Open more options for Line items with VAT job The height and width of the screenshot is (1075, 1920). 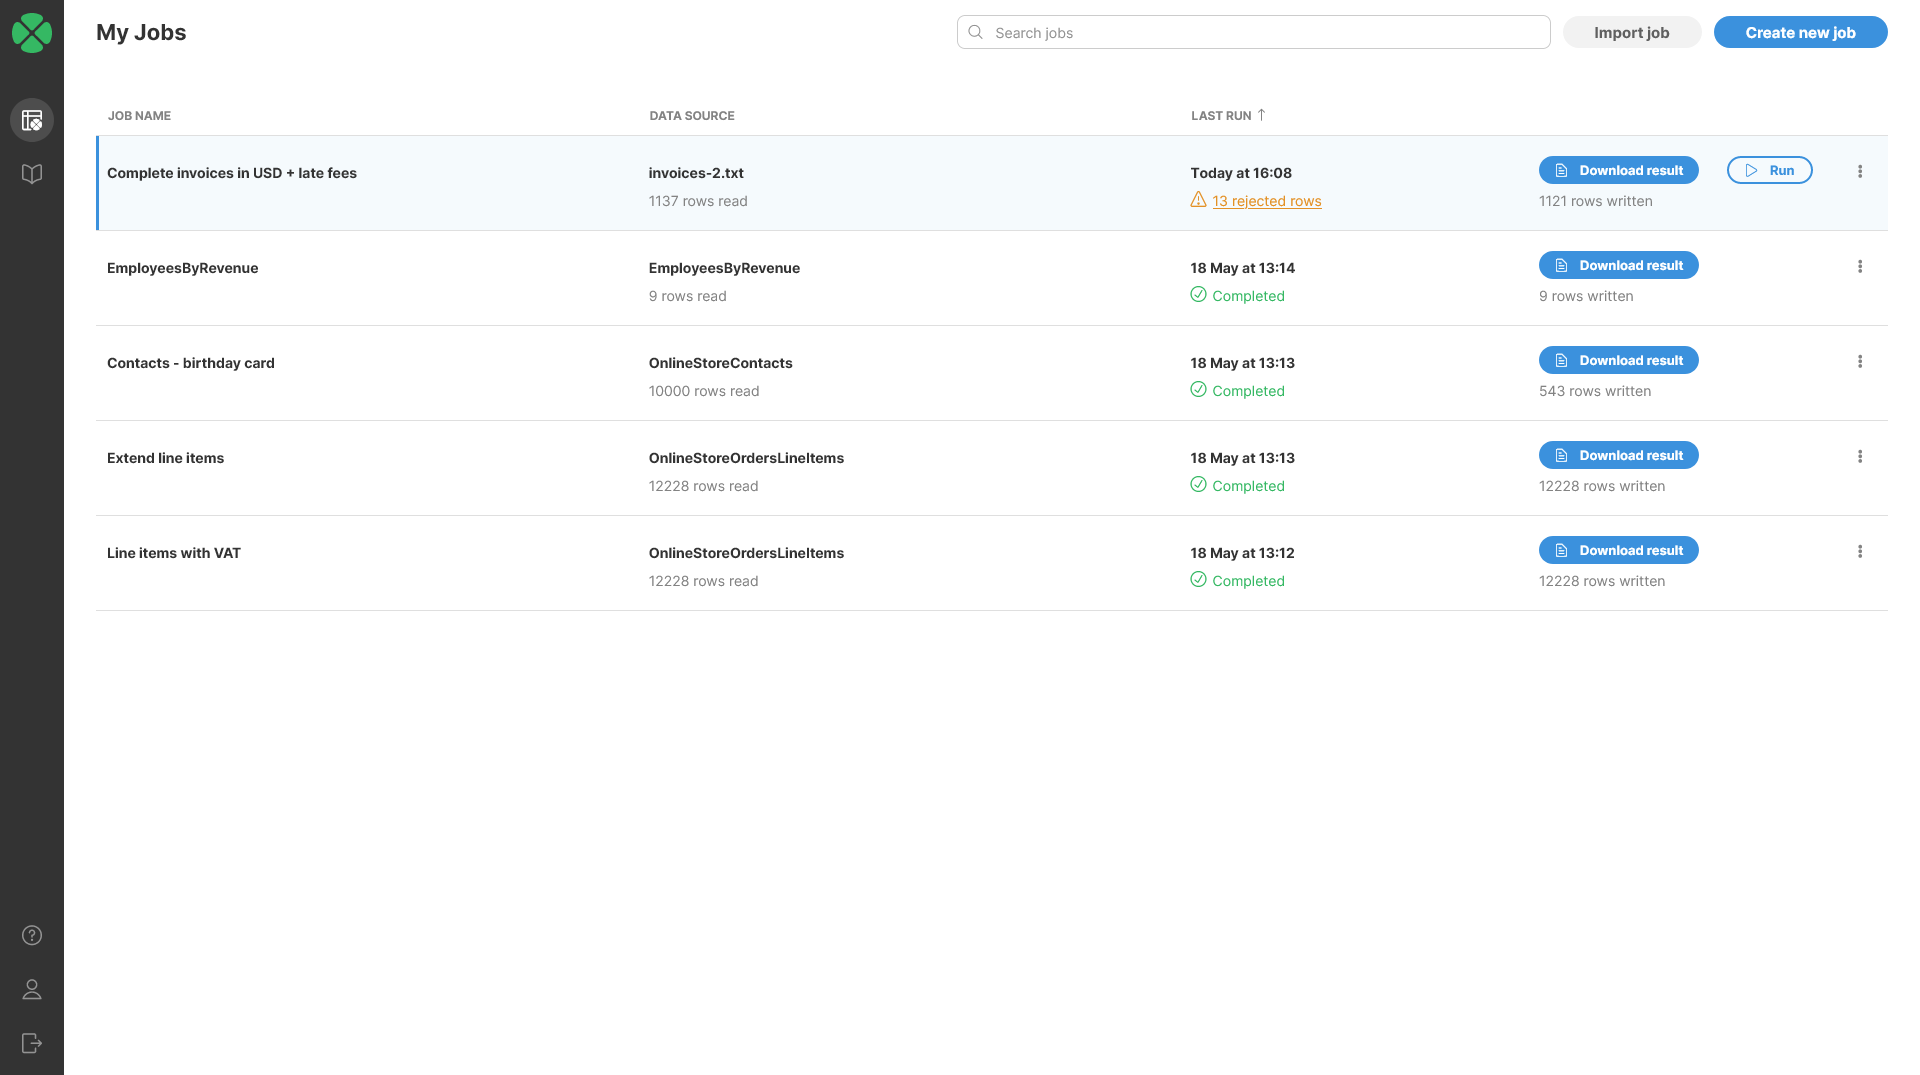pyautogui.click(x=1860, y=552)
